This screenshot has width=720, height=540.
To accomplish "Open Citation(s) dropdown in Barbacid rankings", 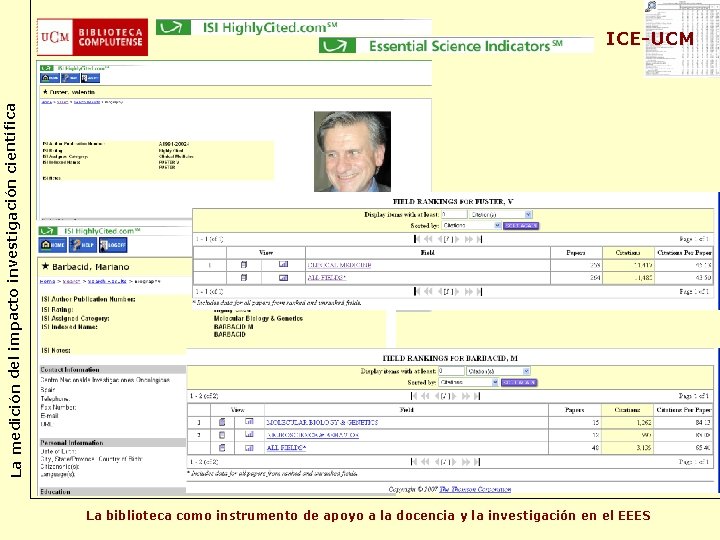I will [498, 371].
